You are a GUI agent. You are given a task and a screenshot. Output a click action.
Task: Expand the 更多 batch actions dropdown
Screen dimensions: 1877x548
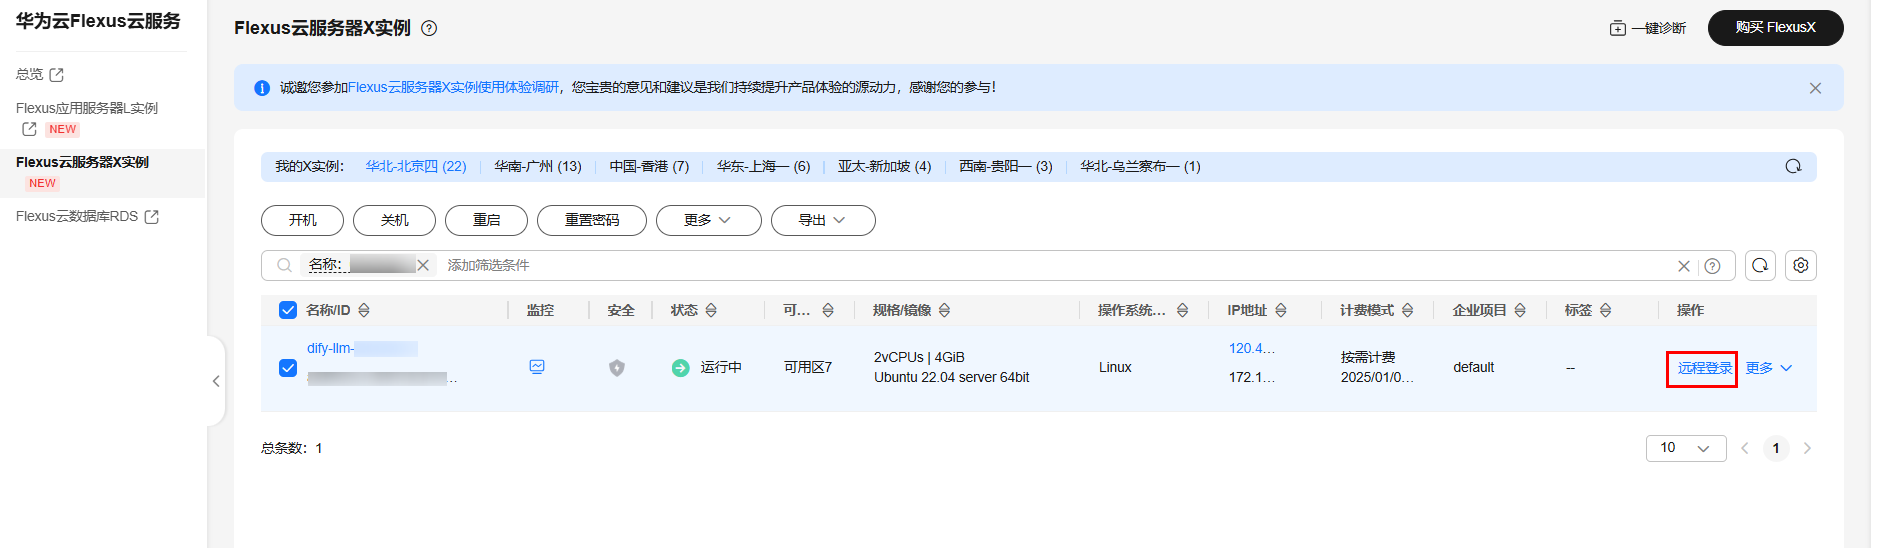click(x=708, y=220)
